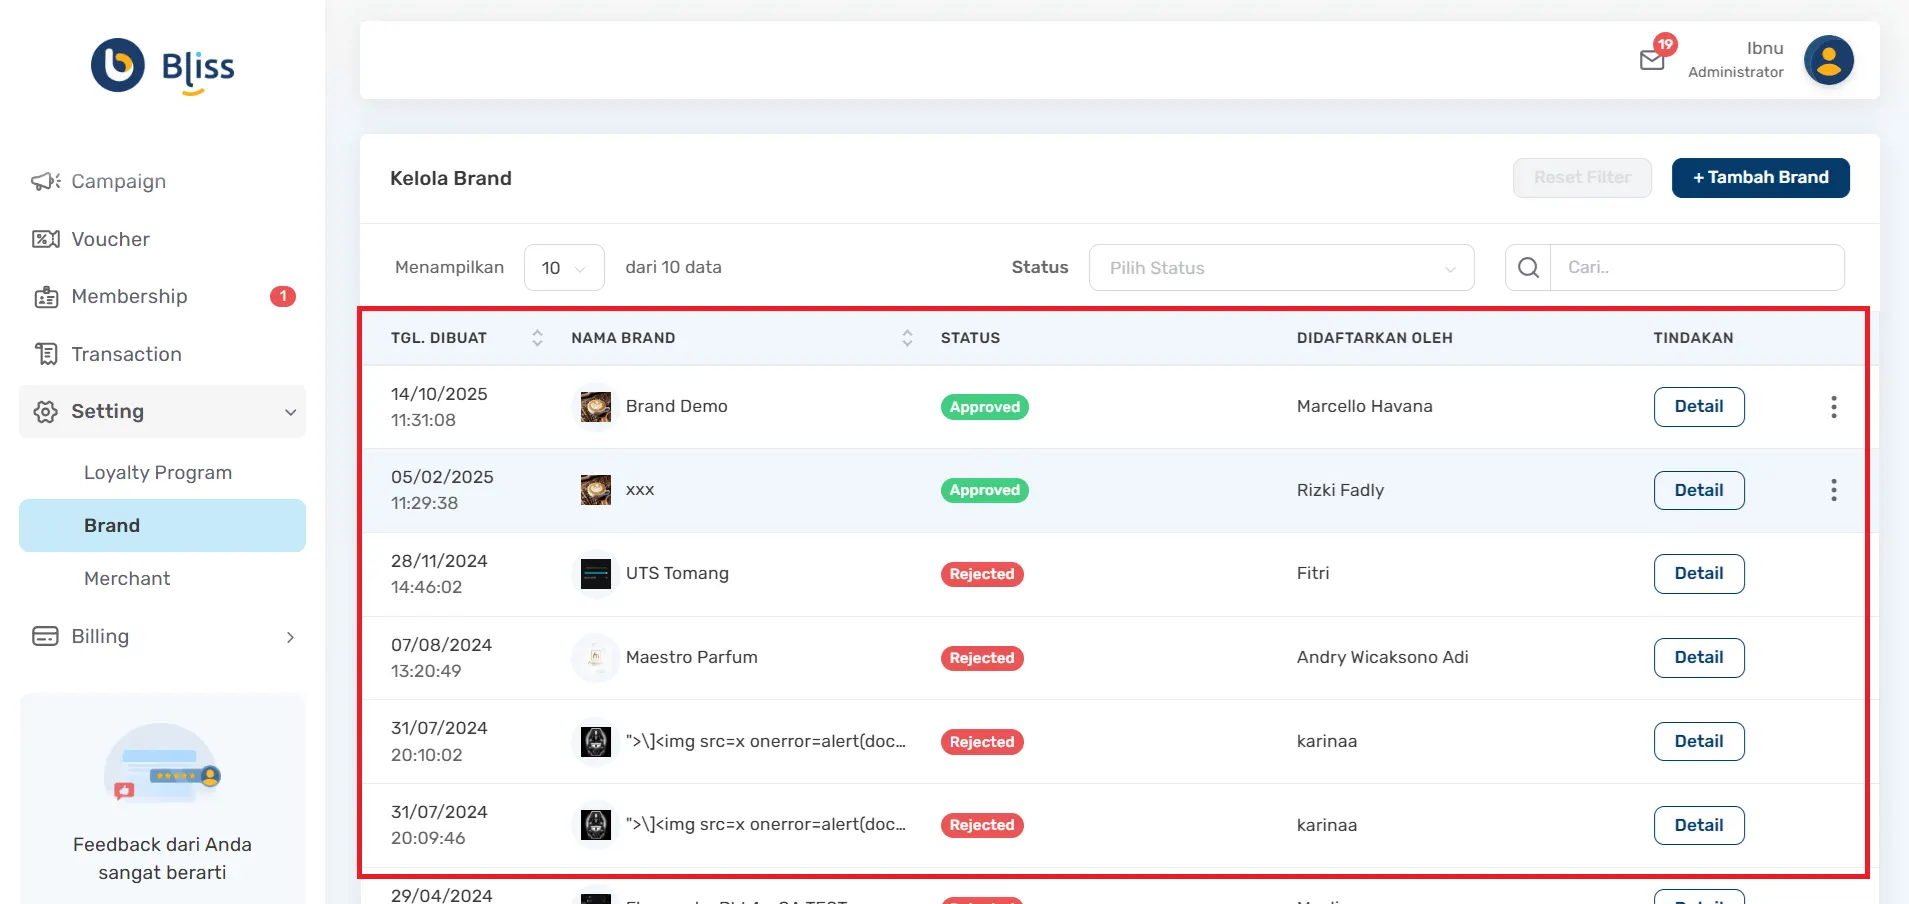Click the search magnifier icon

(x=1528, y=268)
